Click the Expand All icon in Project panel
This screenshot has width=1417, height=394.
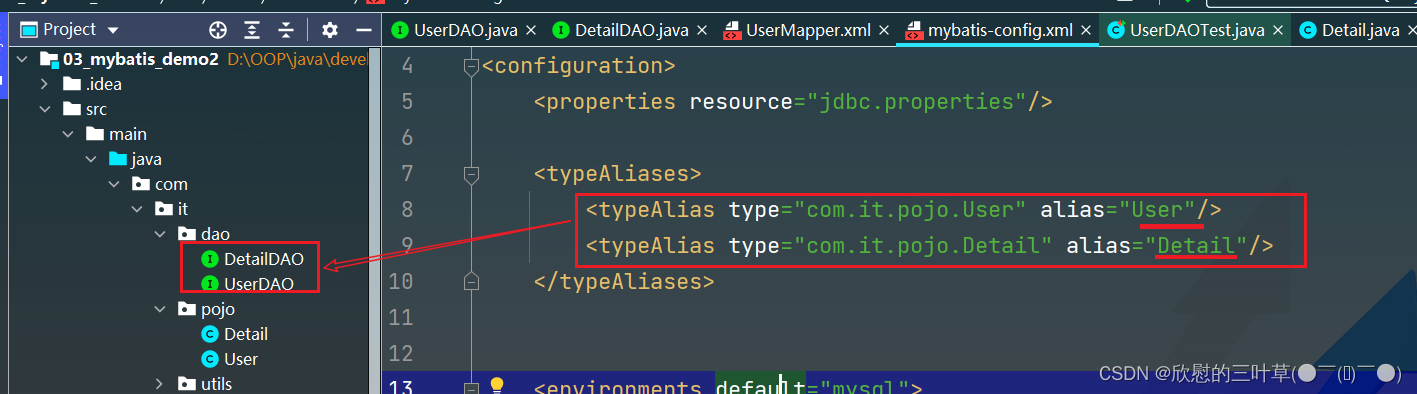point(253,30)
